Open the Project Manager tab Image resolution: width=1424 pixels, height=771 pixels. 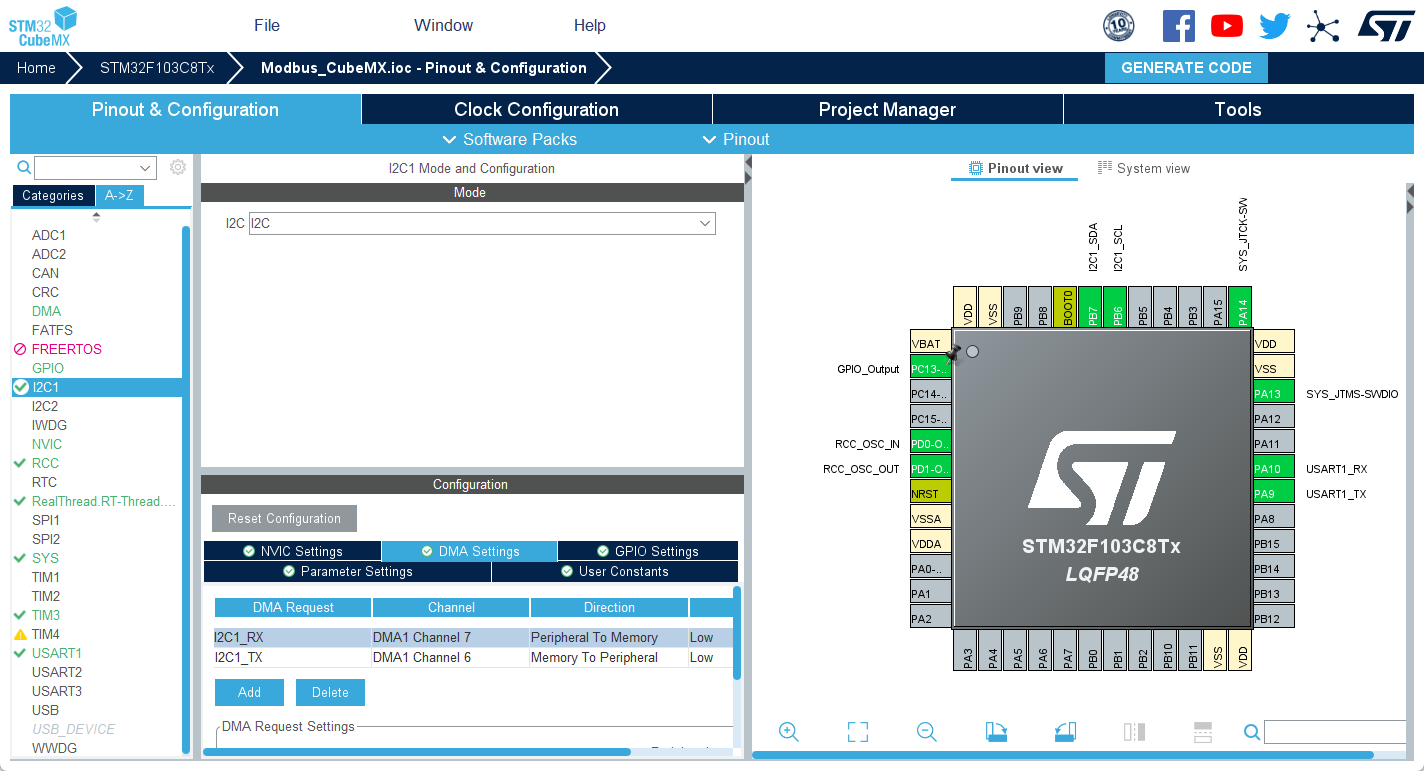887,109
